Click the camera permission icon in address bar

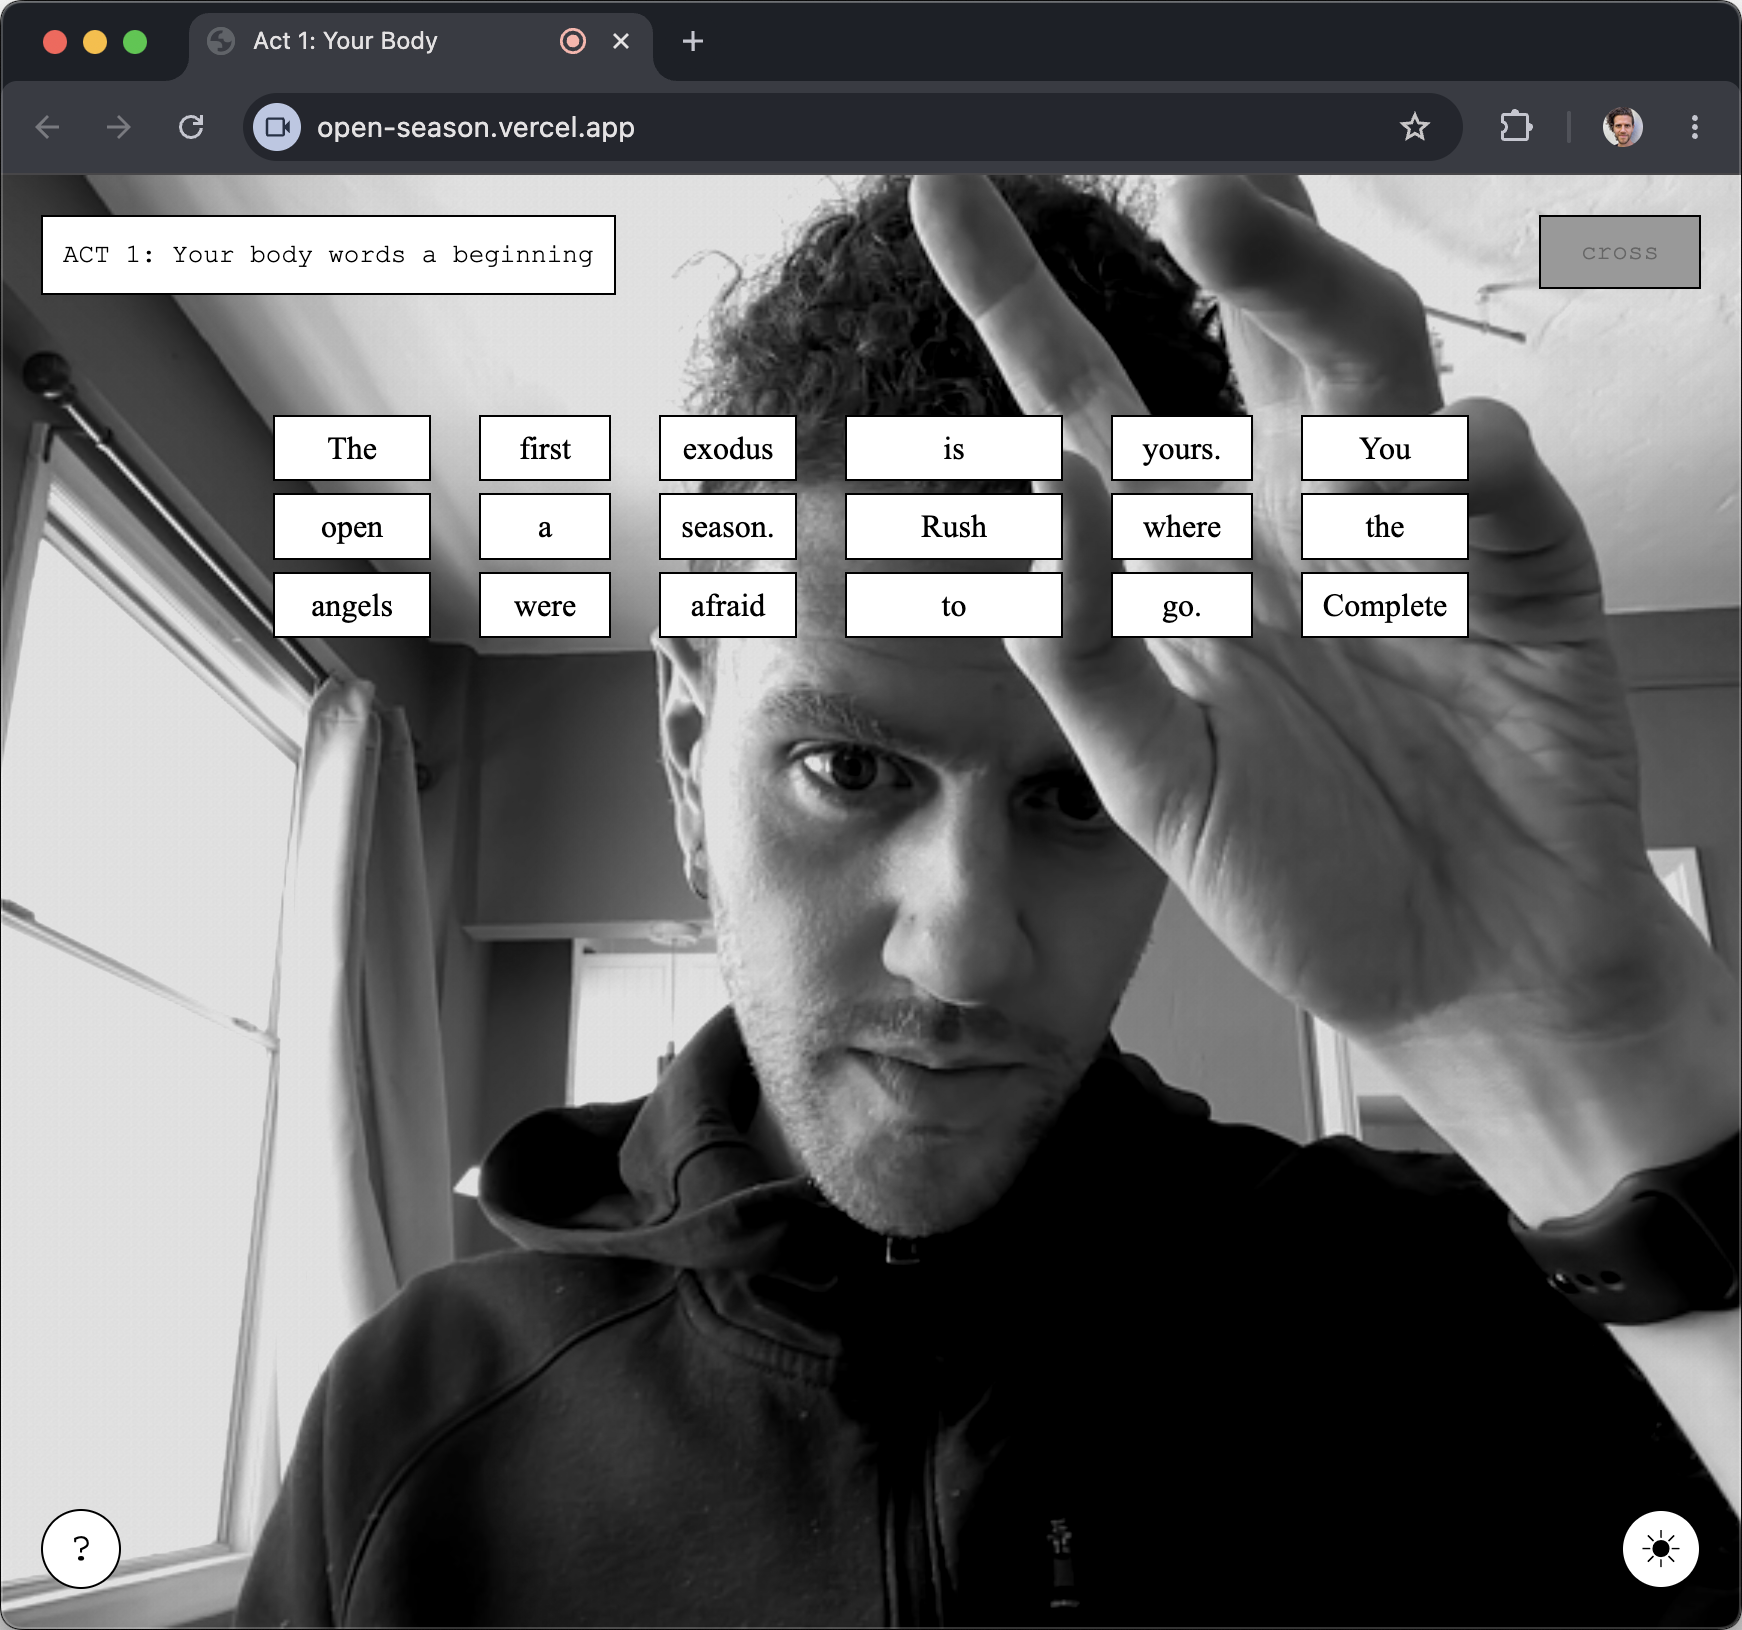point(277,127)
